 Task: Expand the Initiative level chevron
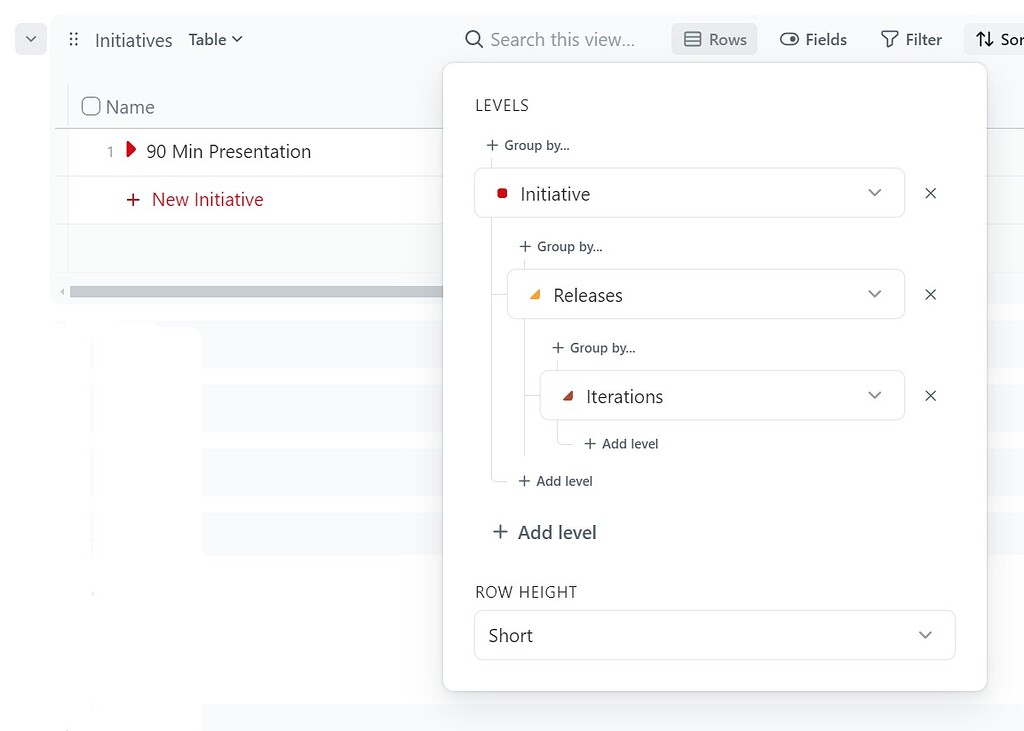(874, 193)
